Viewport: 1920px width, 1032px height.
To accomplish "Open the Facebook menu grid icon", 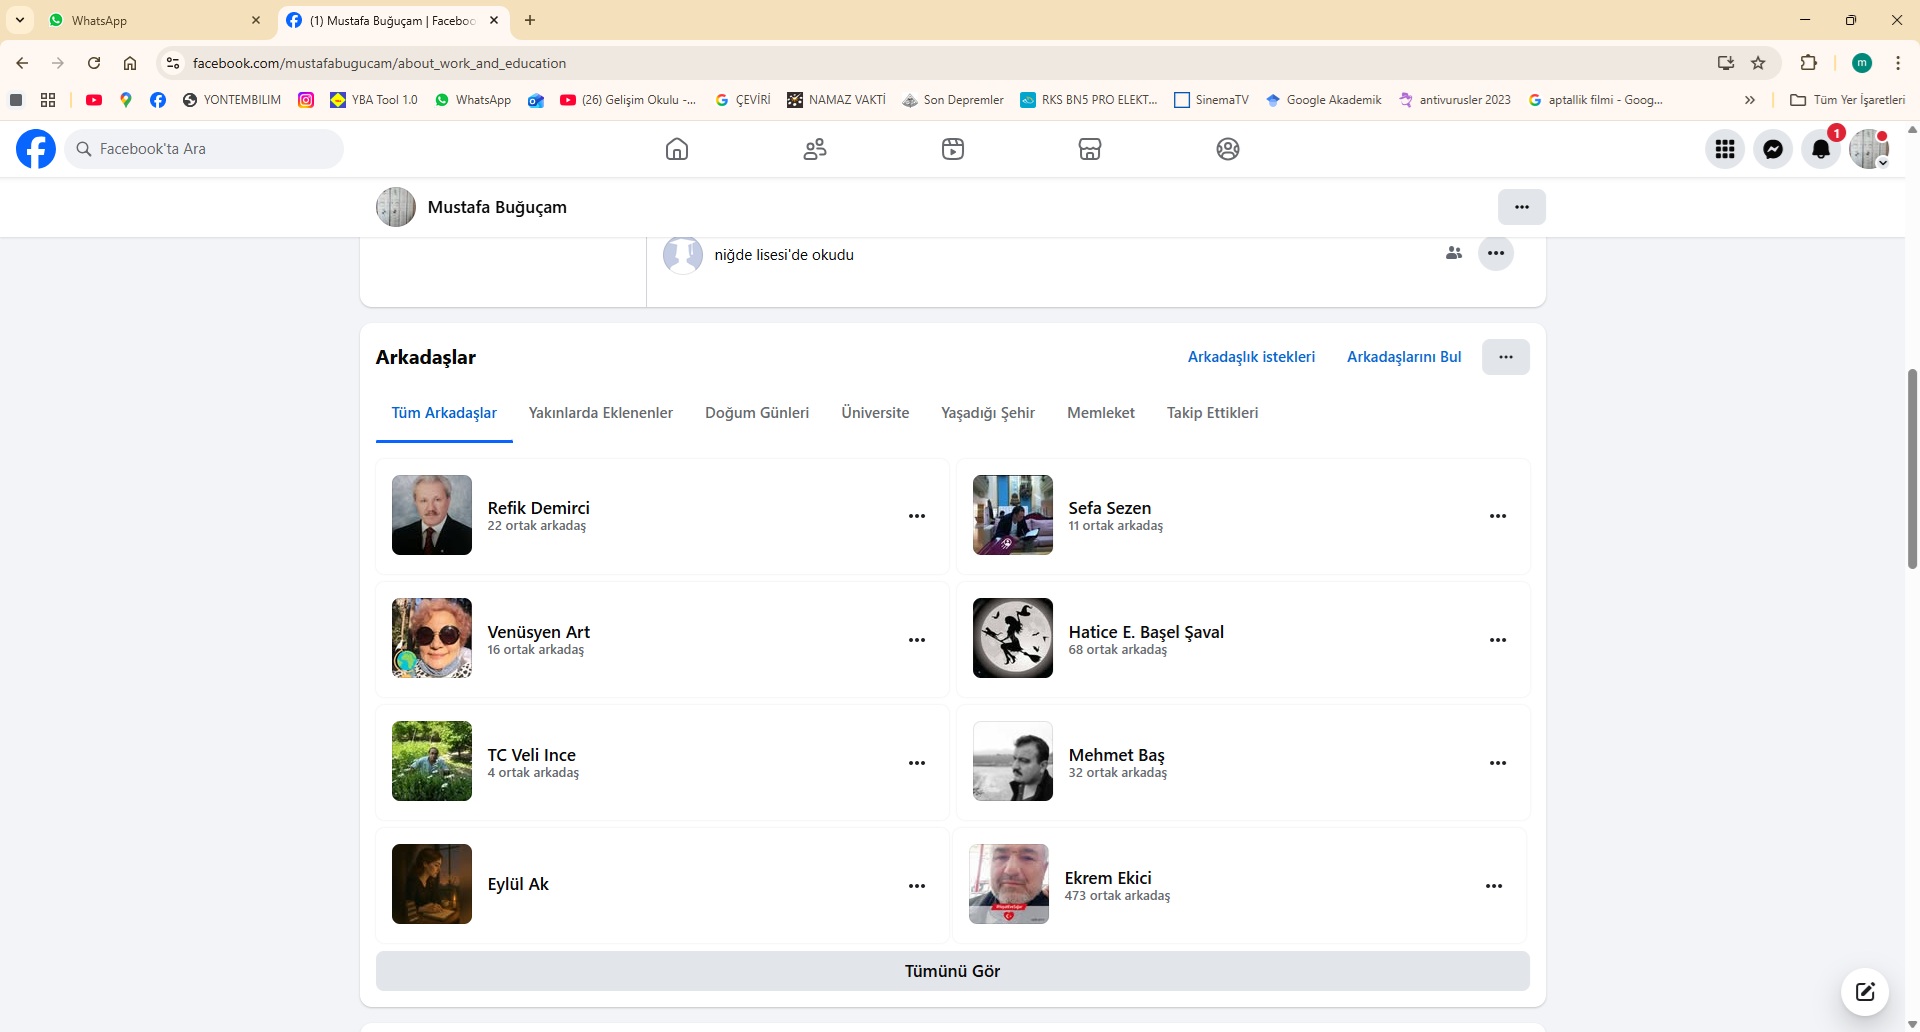I will 1725,149.
